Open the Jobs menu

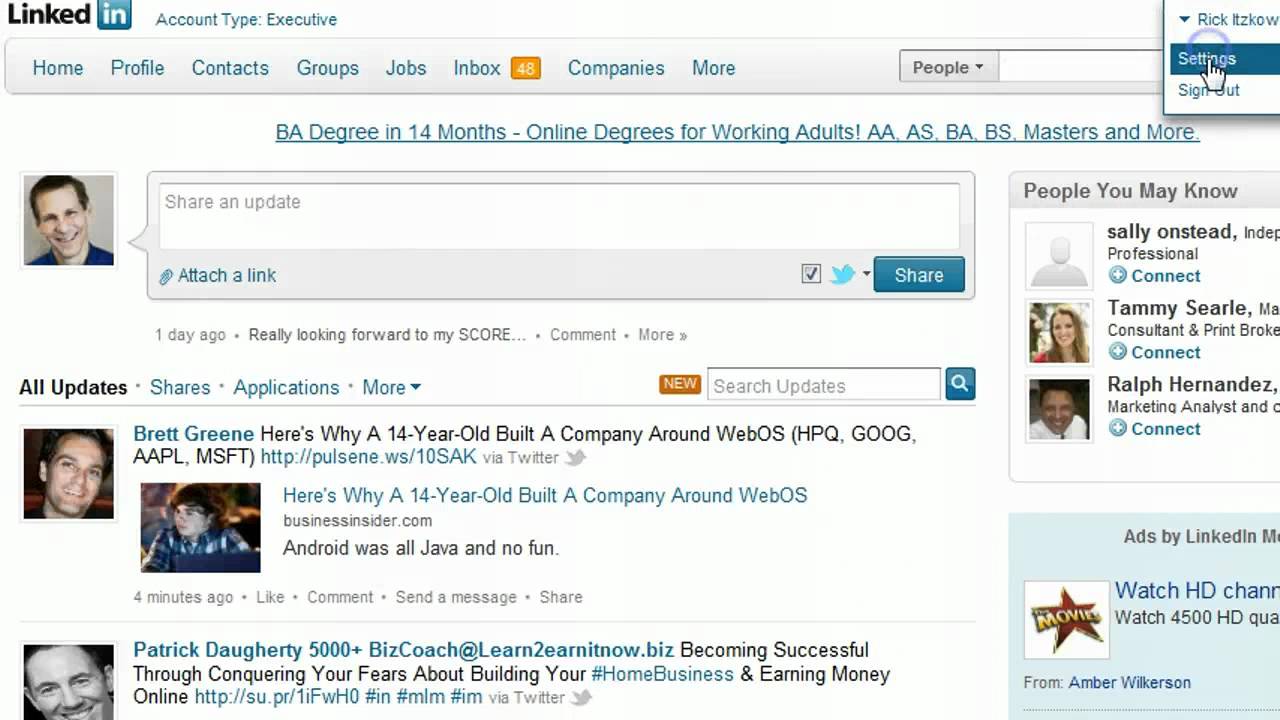[x=406, y=68]
